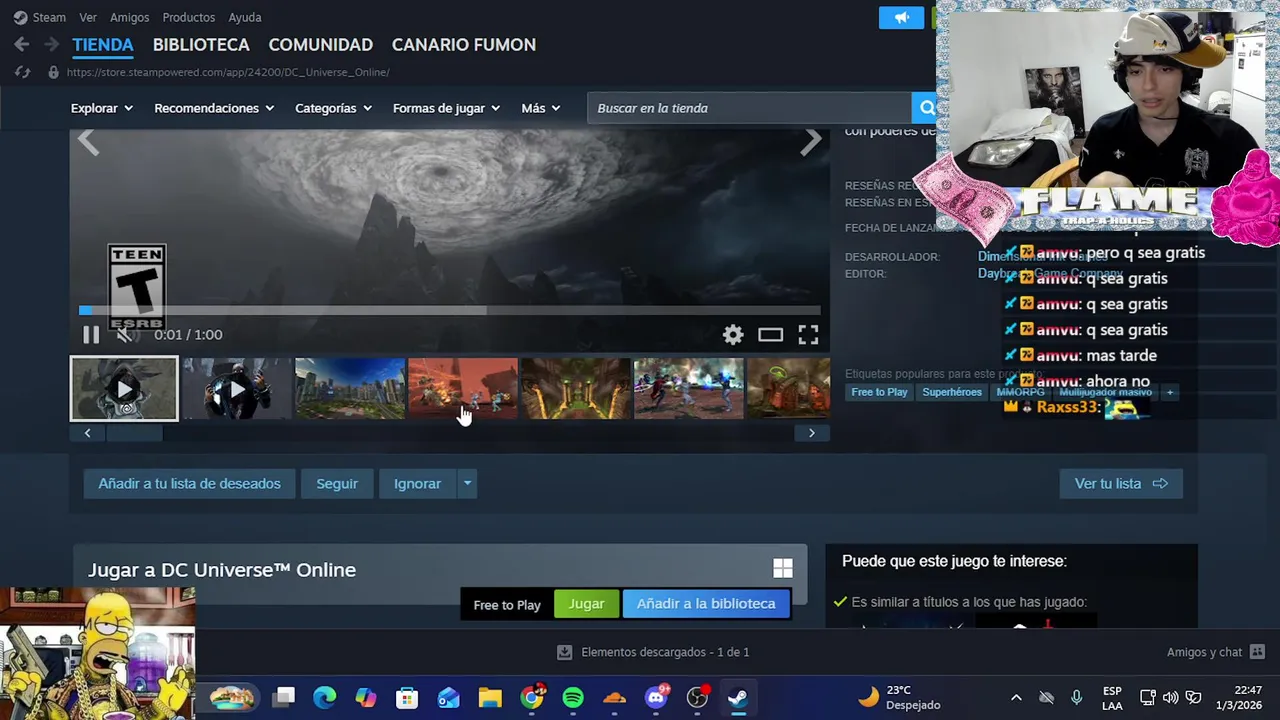Open the Amigos menu
Image resolution: width=1280 pixels, height=720 pixels.
(130, 17)
